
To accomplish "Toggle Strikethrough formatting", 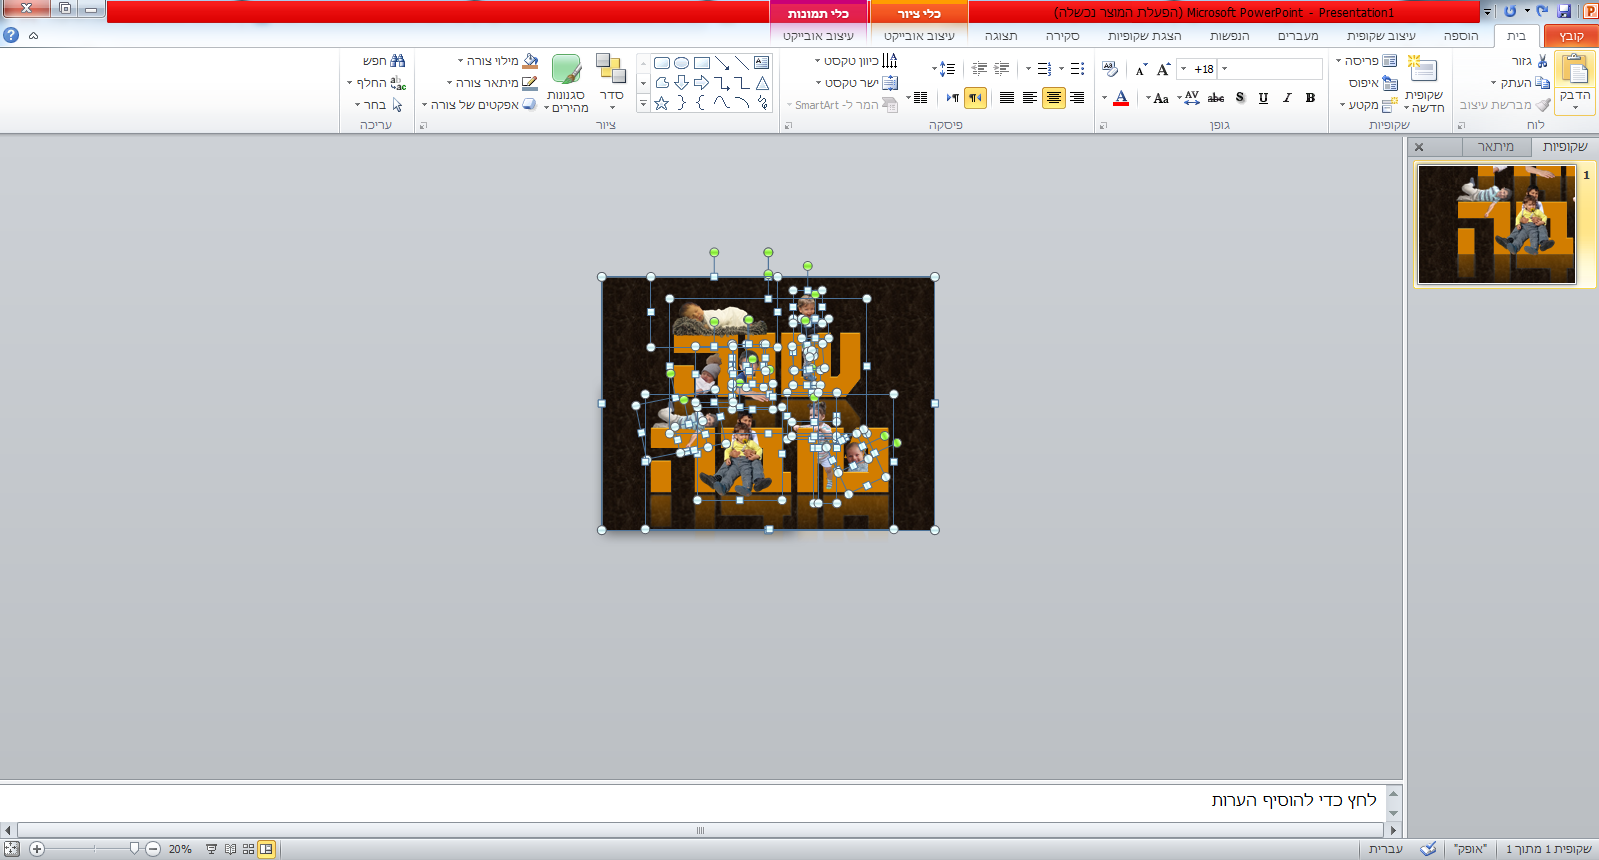I will tap(1216, 98).
